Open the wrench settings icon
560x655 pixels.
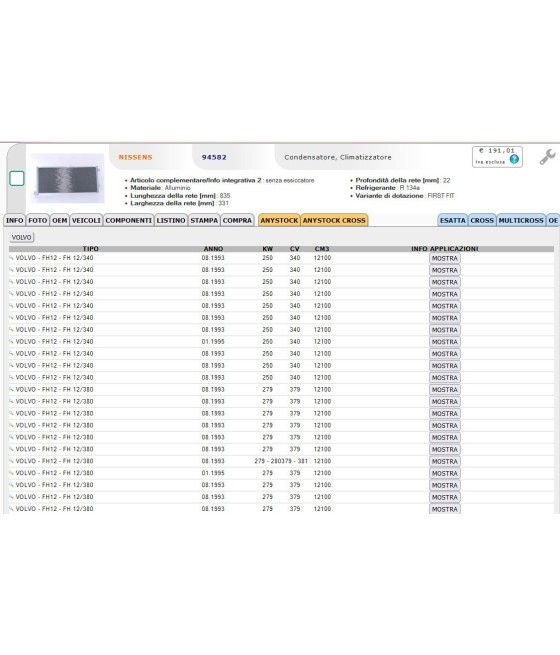(x=547, y=157)
